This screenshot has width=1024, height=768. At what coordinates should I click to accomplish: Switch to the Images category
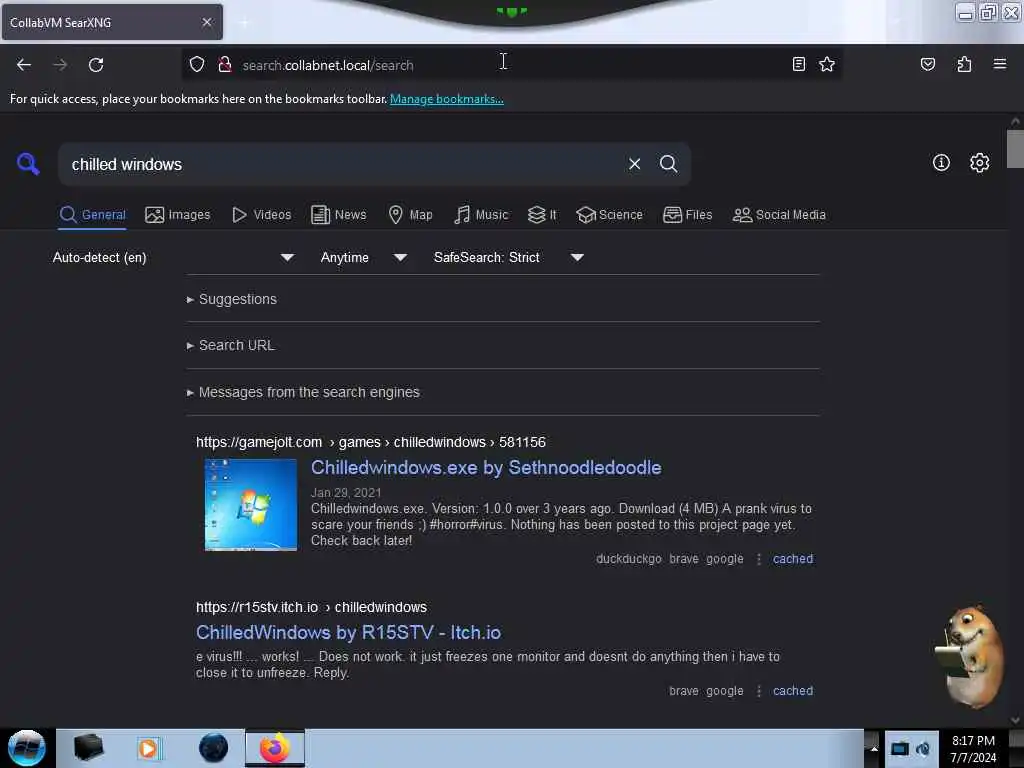[x=177, y=215]
